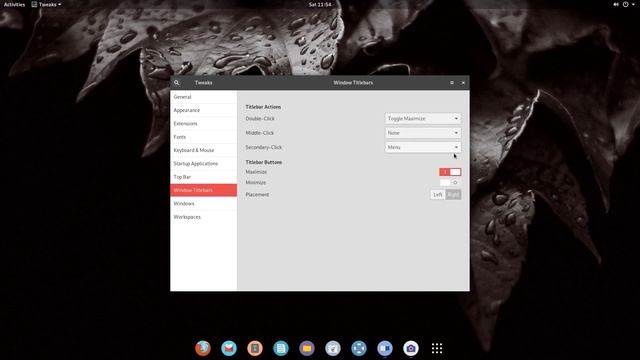This screenshot has height=360, width=640.
Task: Launch Firefox from the dock
Action: pos(203,348)
